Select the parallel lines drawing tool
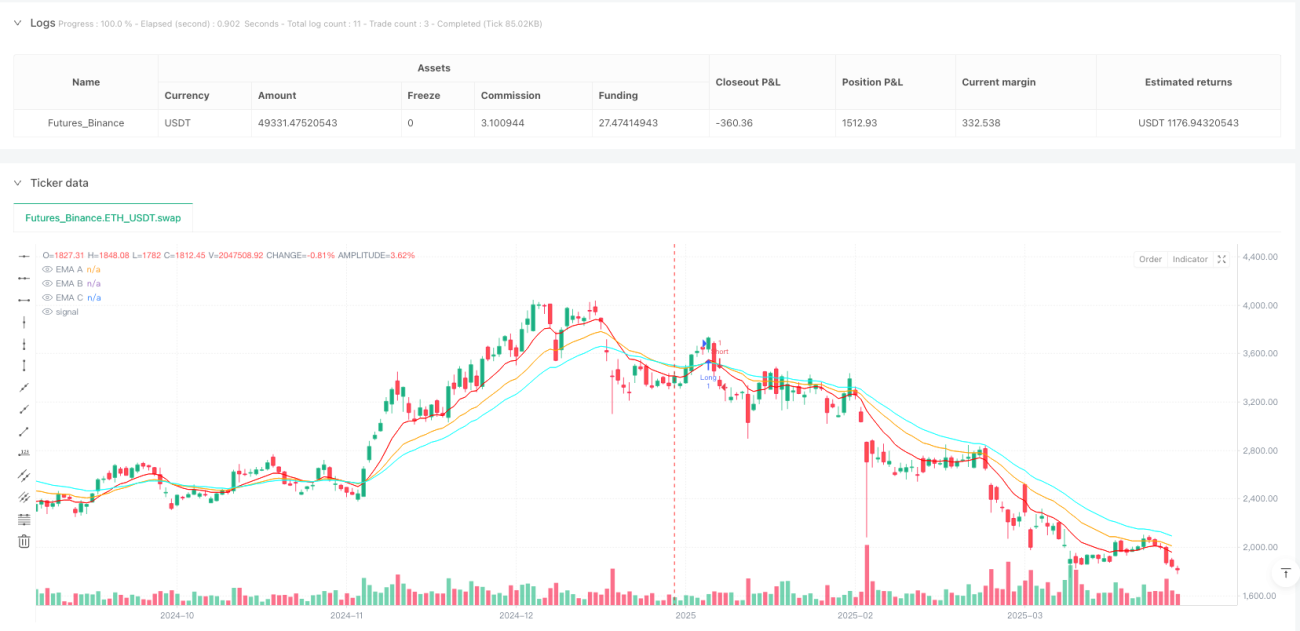The height and width of the screenshot is (631, 1300). pos(24,475)
